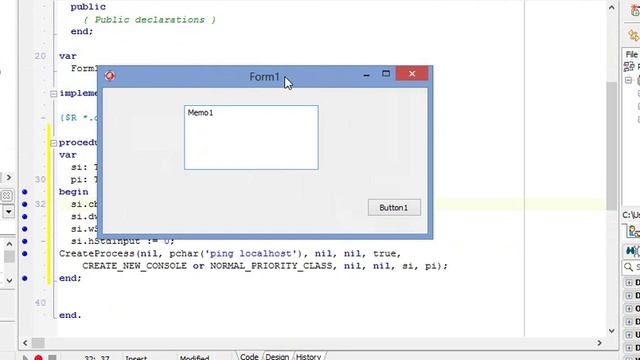Collapse the project tree node in Project Manager

click(x=629, y=80)
